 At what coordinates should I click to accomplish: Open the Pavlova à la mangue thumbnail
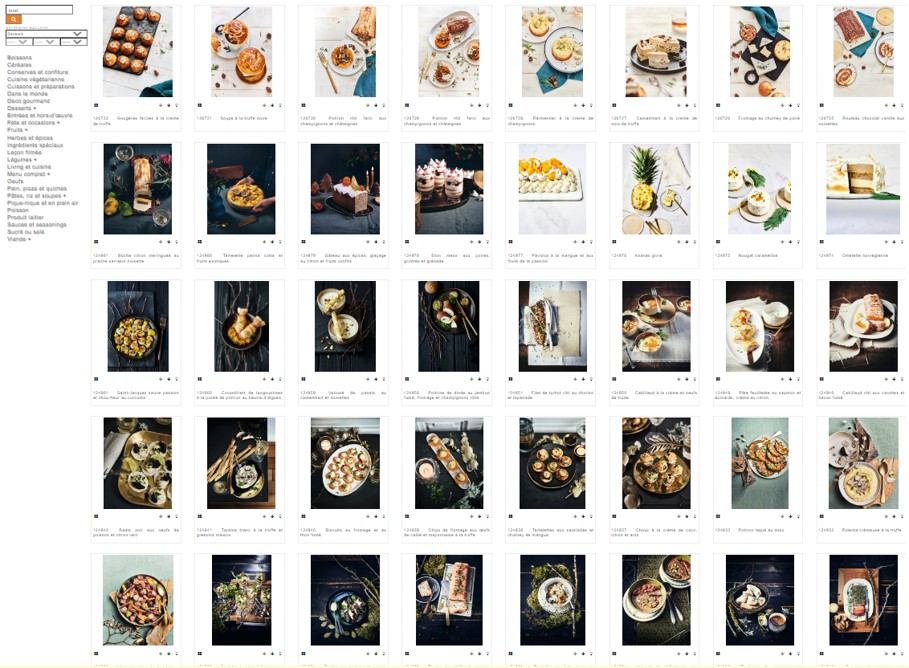pyautogui.click(x=552, y=189)
